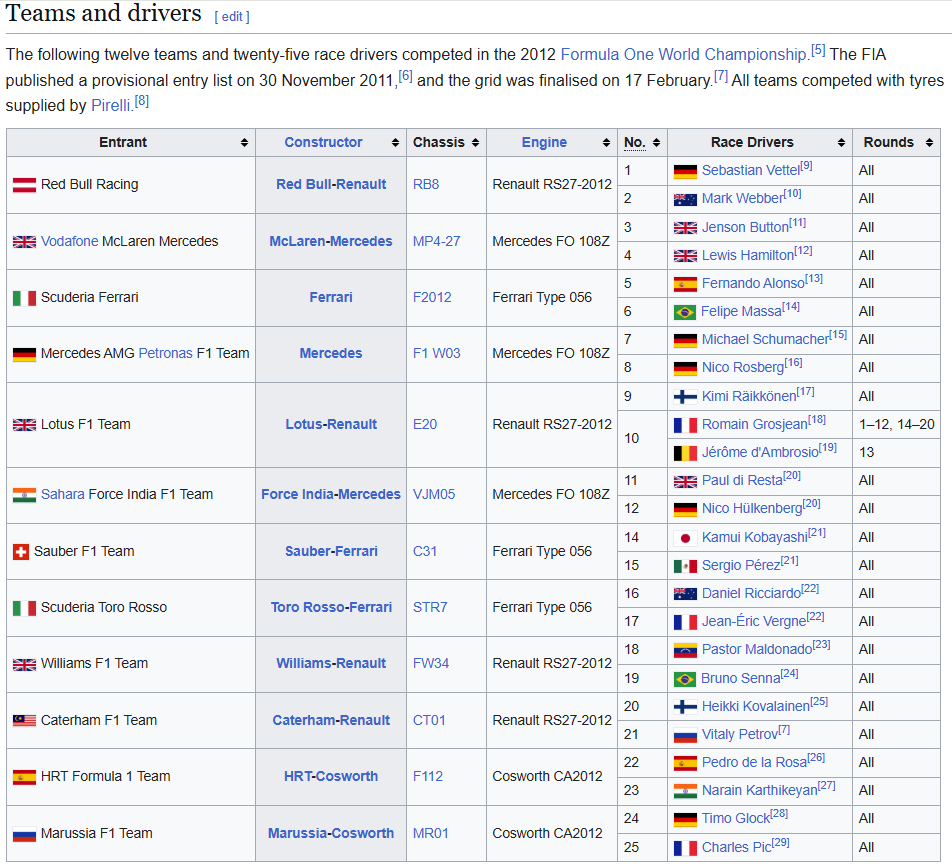Open reference footnote 6
Viewport: 952px width, 864px height.
pos(405,76)
